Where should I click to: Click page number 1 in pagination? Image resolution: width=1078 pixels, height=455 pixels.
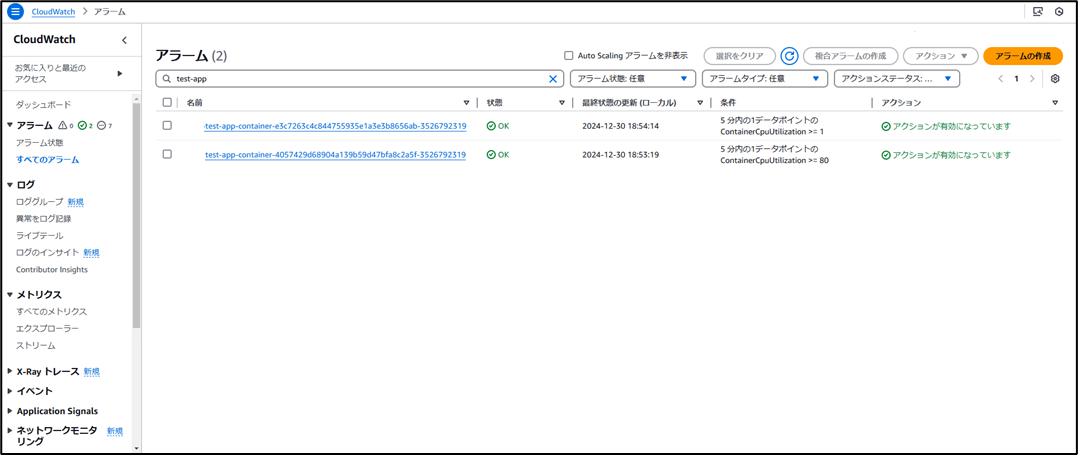pos(1016,78)
